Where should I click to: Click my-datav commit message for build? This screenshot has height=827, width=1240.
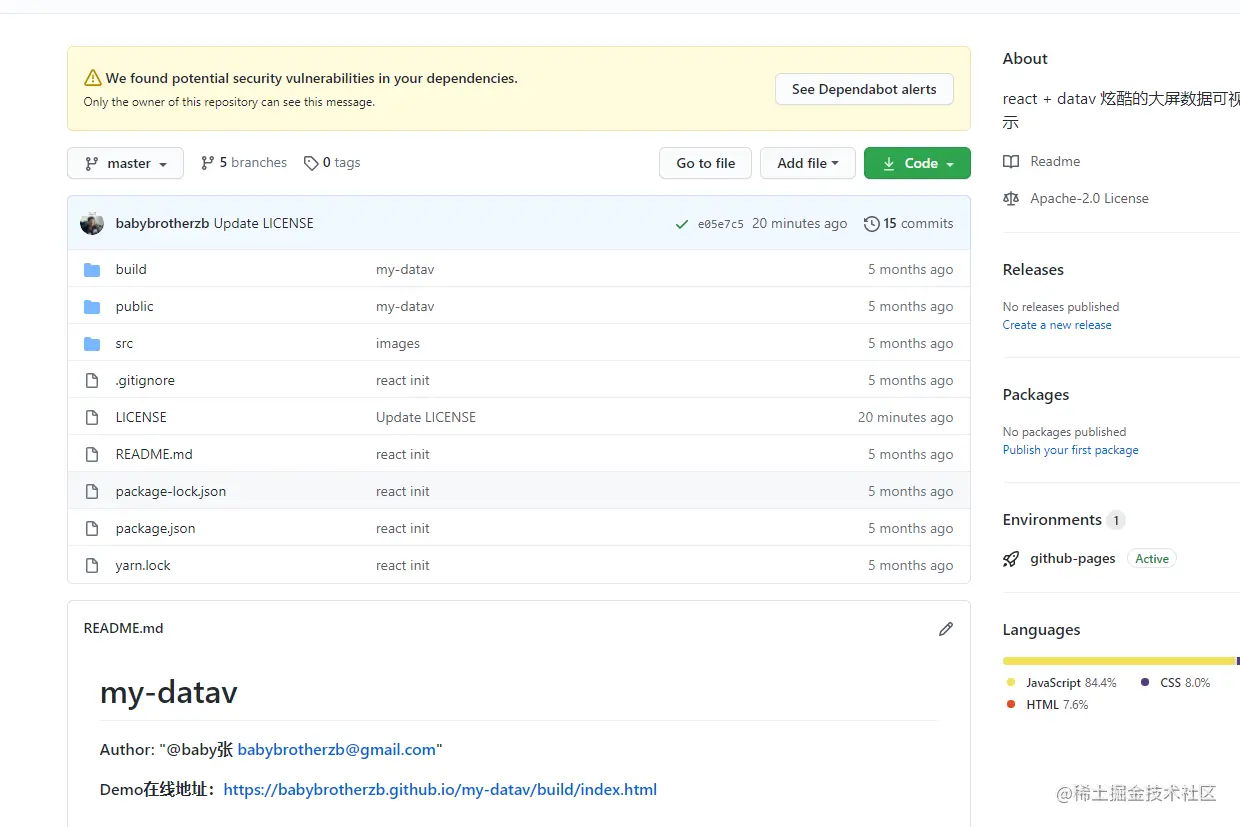tap(405, 269)
